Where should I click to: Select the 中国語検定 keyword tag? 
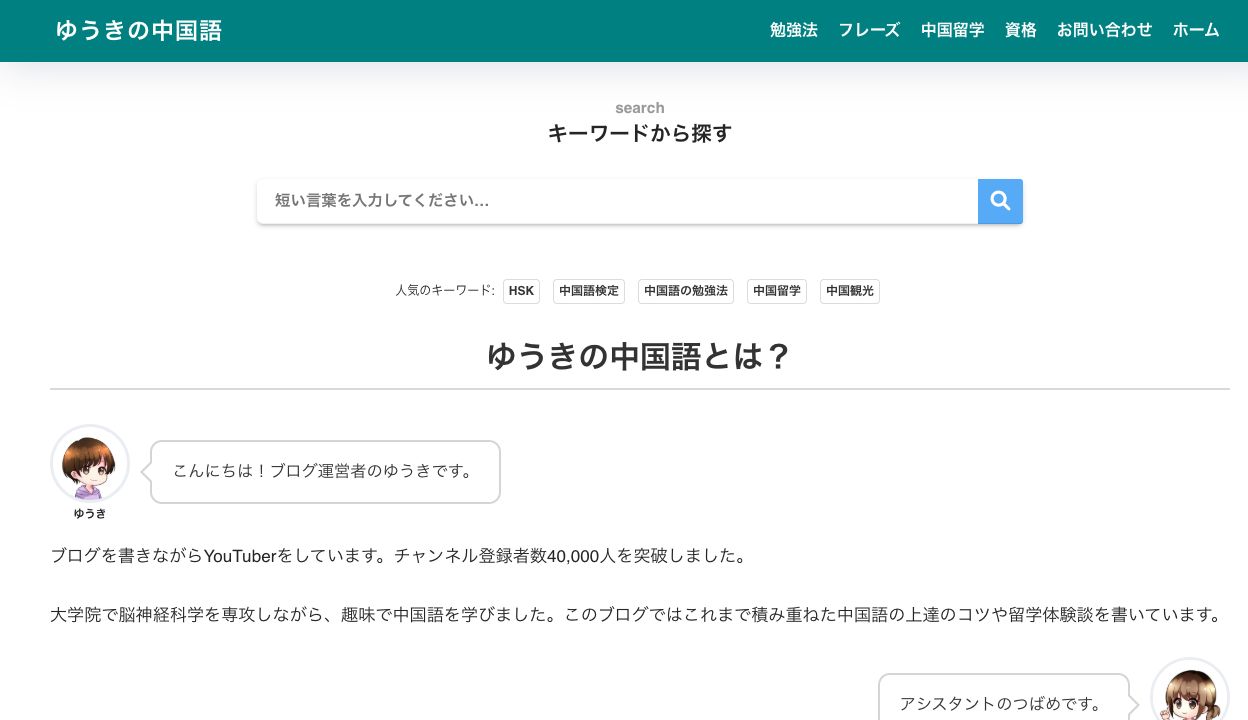(589, 291)
